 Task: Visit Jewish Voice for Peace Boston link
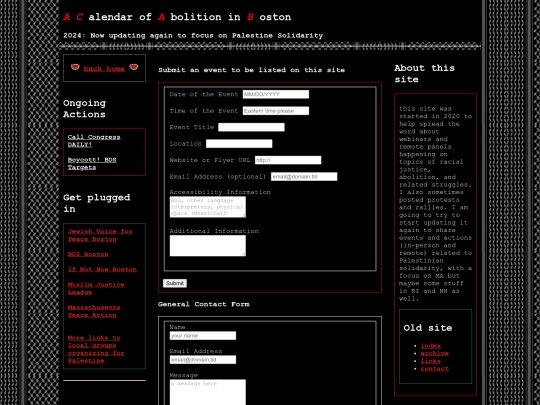[100, 235]
